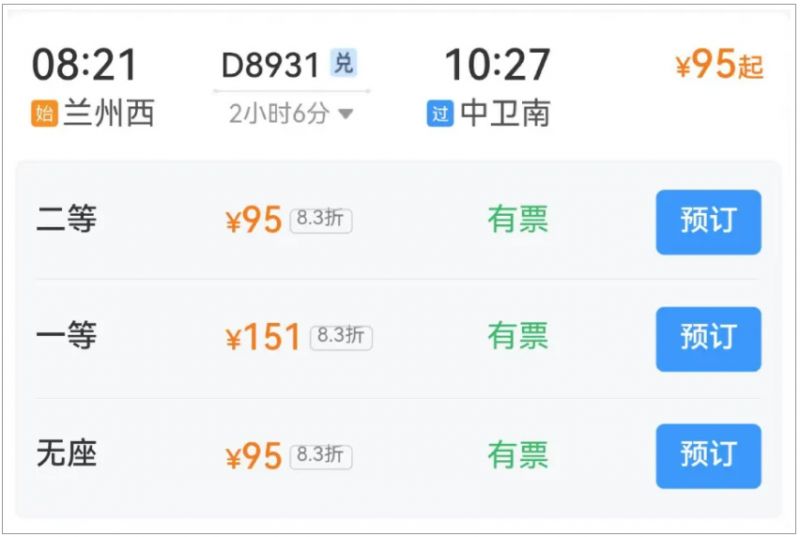Select the departure station 兰州西
The height and width of the screenshot is (537, 800).
pyautogui.click(x=109, y=113)
